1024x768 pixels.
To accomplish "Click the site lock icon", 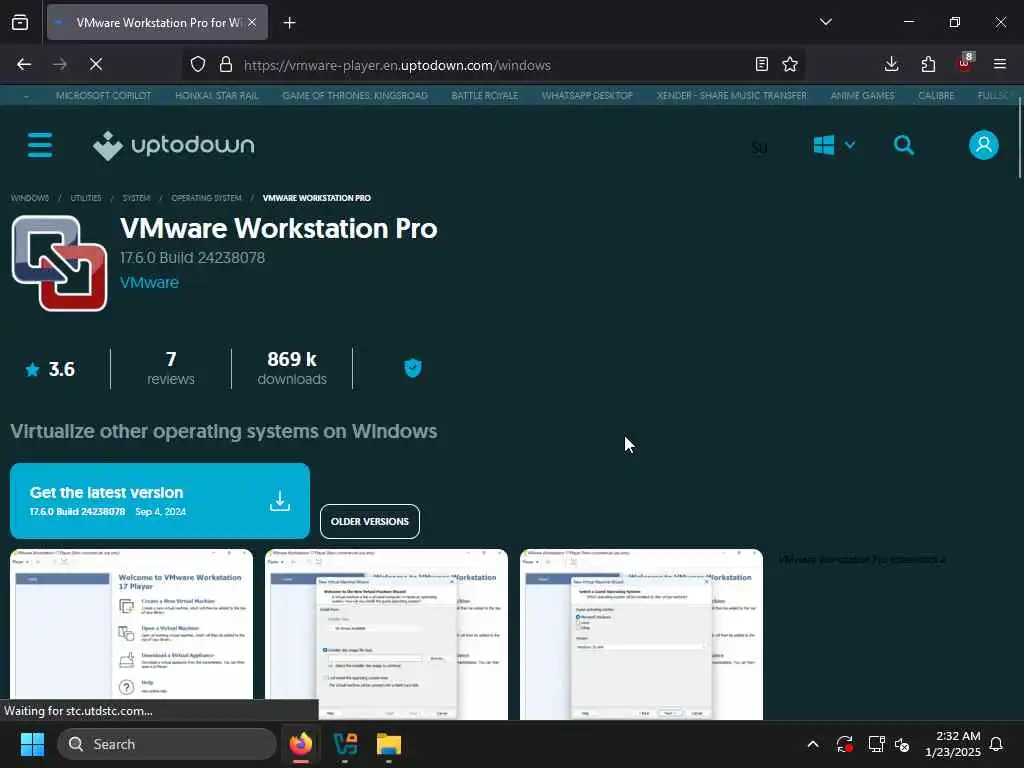I will (226, 64).
